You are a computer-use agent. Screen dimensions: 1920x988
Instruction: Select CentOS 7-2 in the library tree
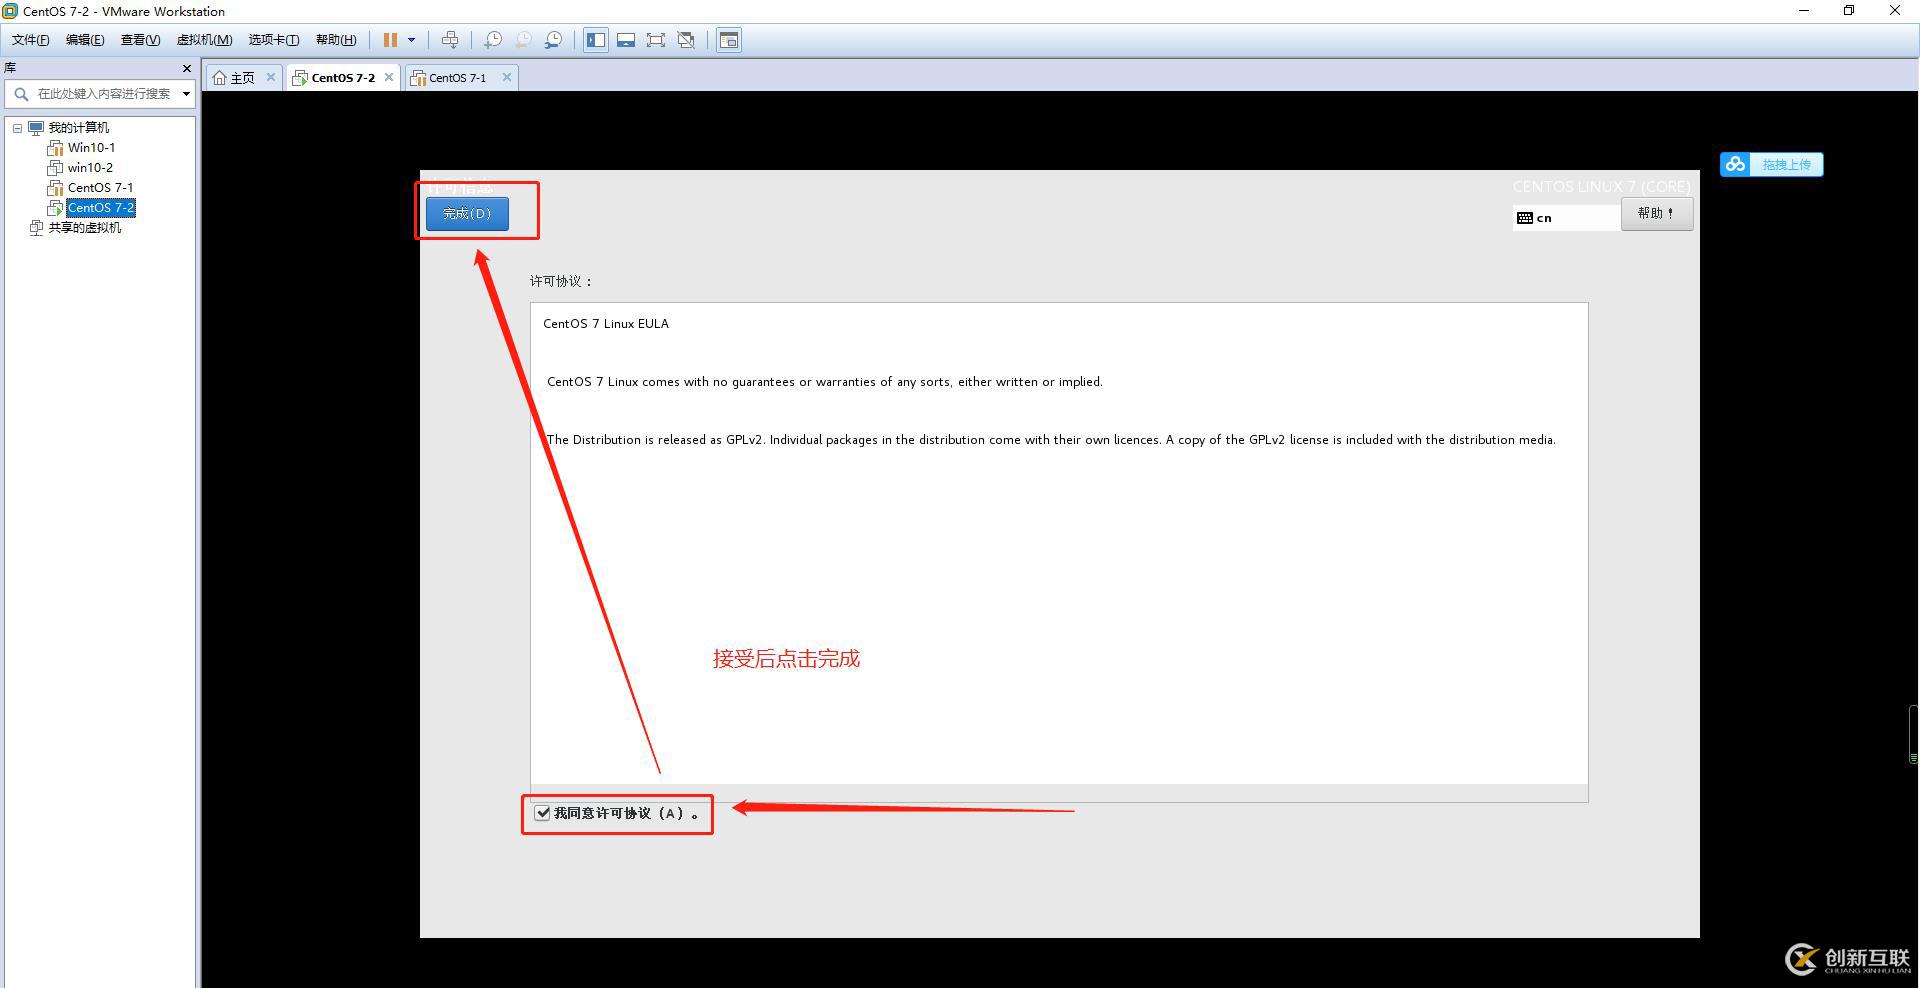[101, 208]
